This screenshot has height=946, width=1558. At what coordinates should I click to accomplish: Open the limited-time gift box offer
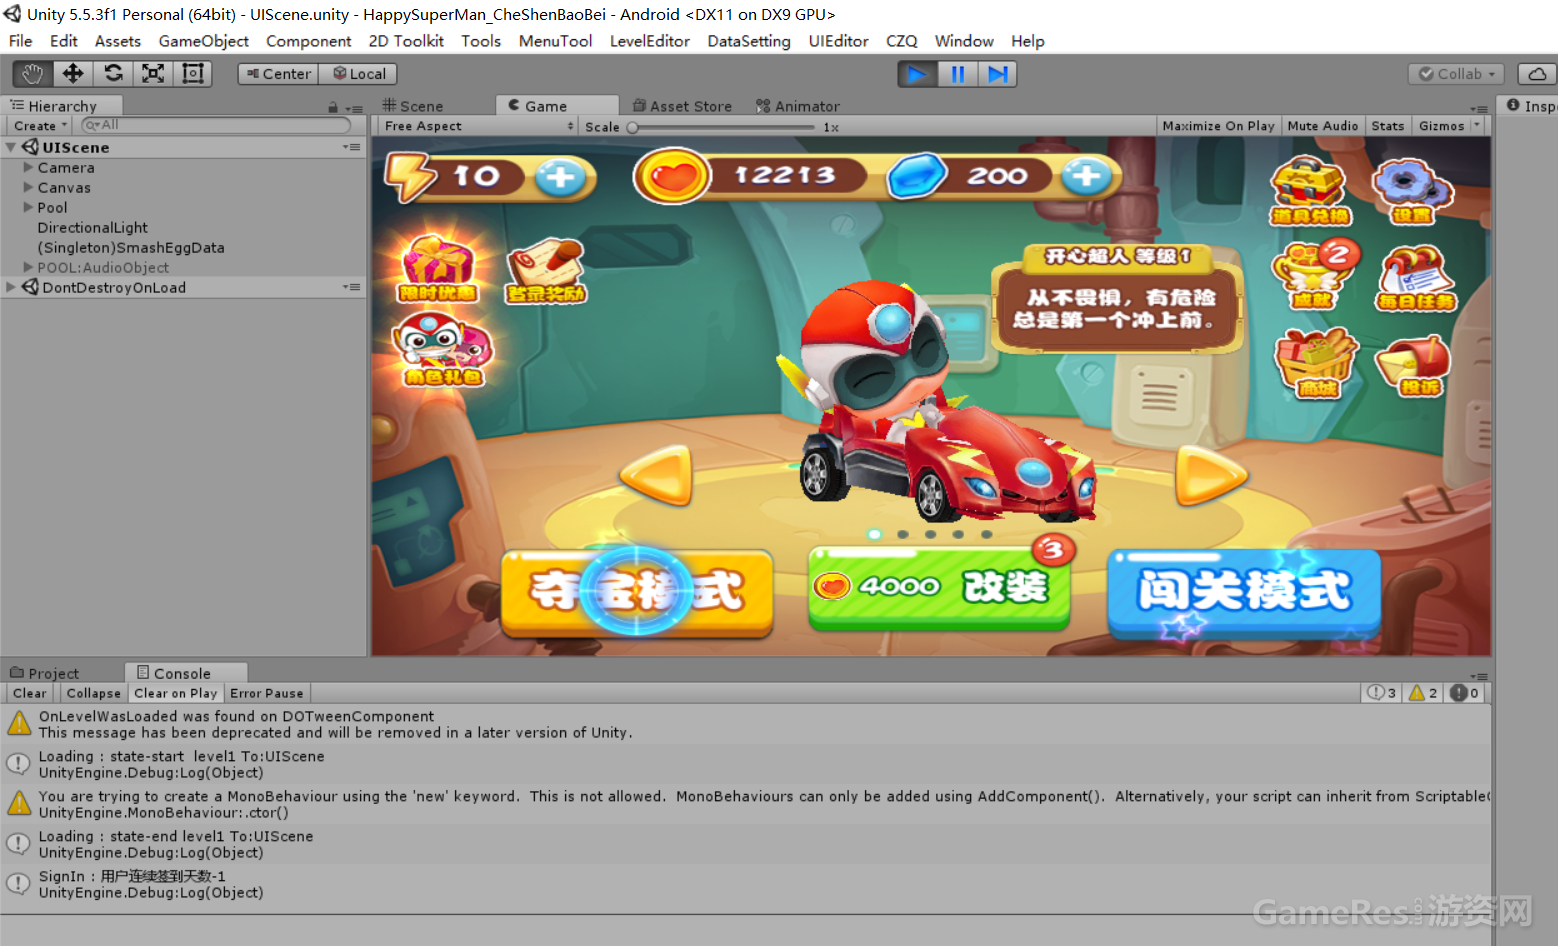[x=438, y=269]
